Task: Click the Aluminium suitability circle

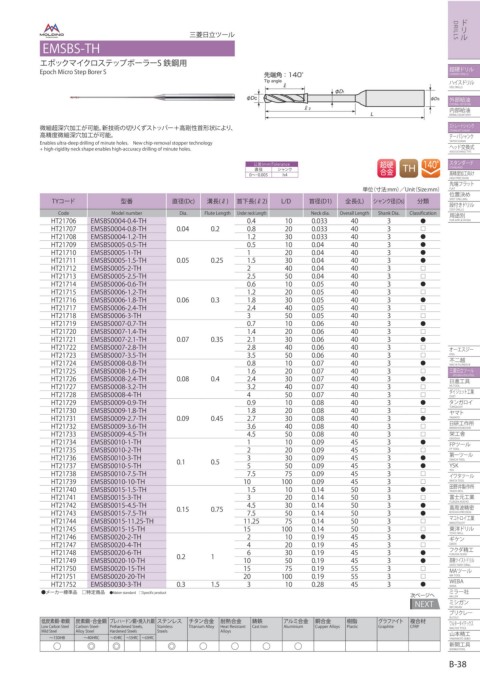Action: pos(298,646)
